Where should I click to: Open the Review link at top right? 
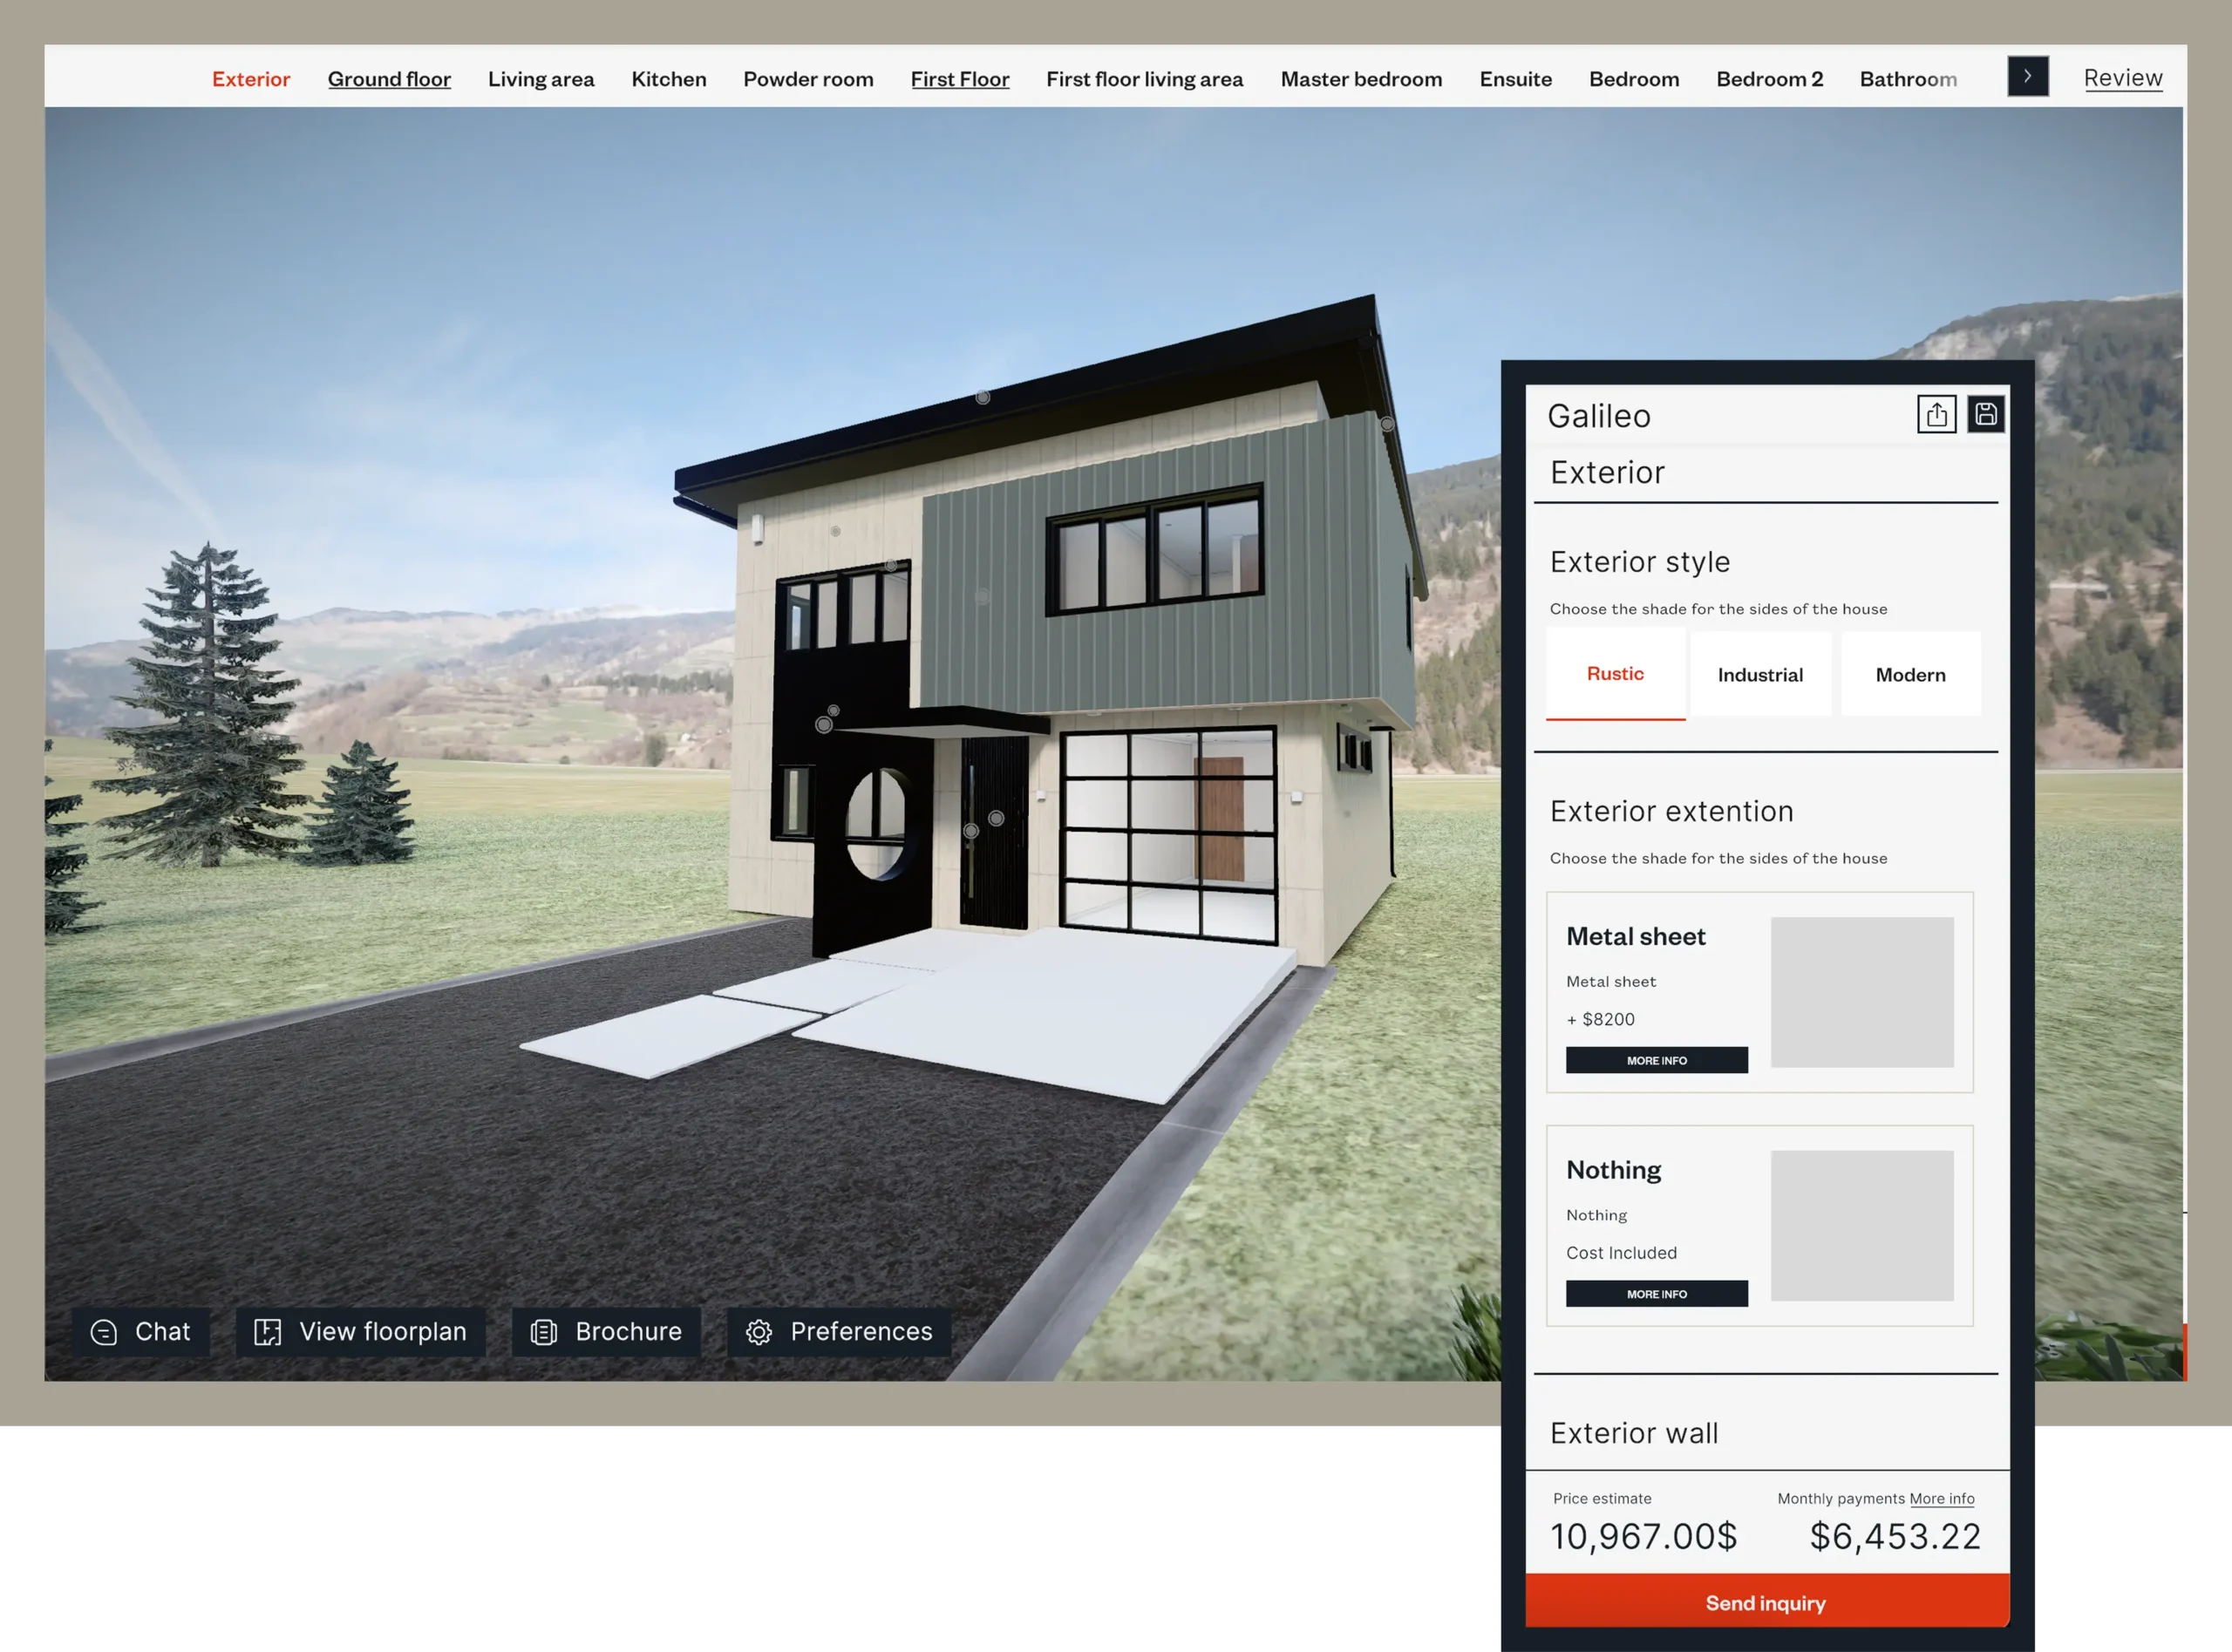pos(2122,78)
